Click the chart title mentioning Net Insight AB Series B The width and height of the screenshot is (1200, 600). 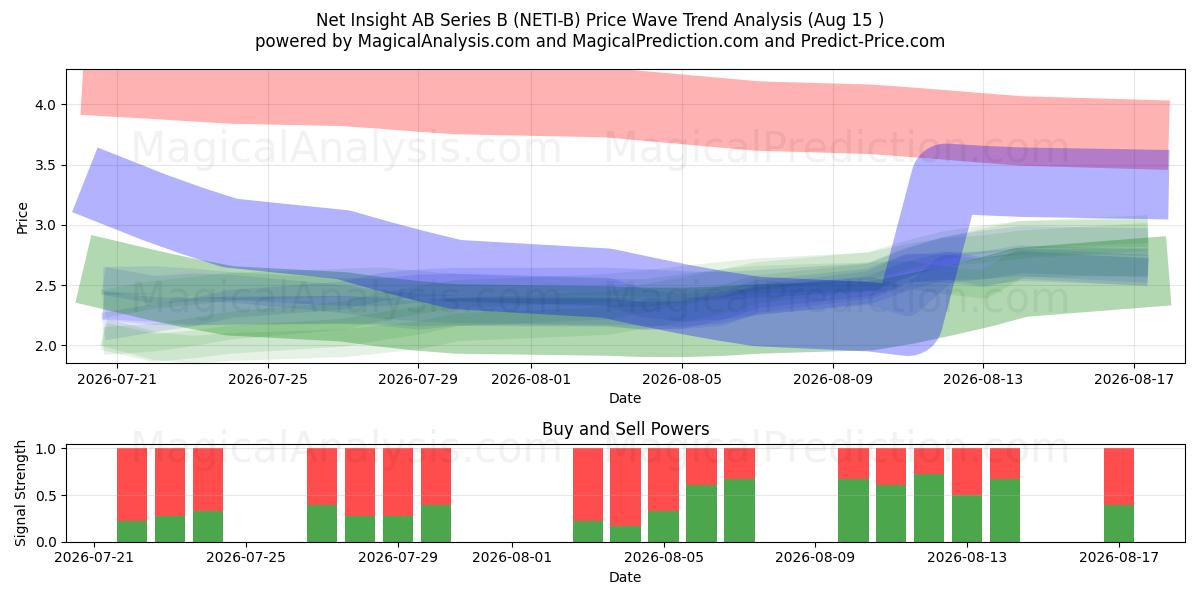(x=600, y=19)
